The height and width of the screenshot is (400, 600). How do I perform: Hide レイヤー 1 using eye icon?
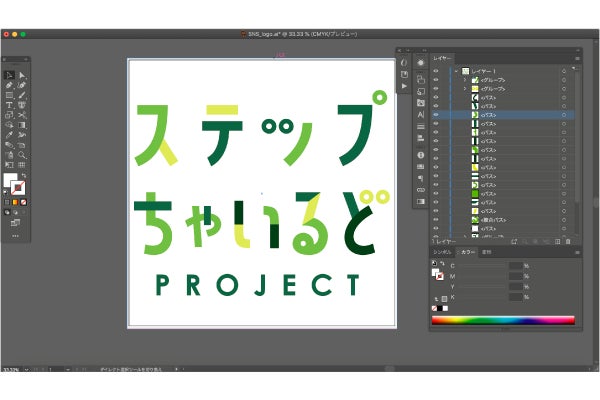436,72
